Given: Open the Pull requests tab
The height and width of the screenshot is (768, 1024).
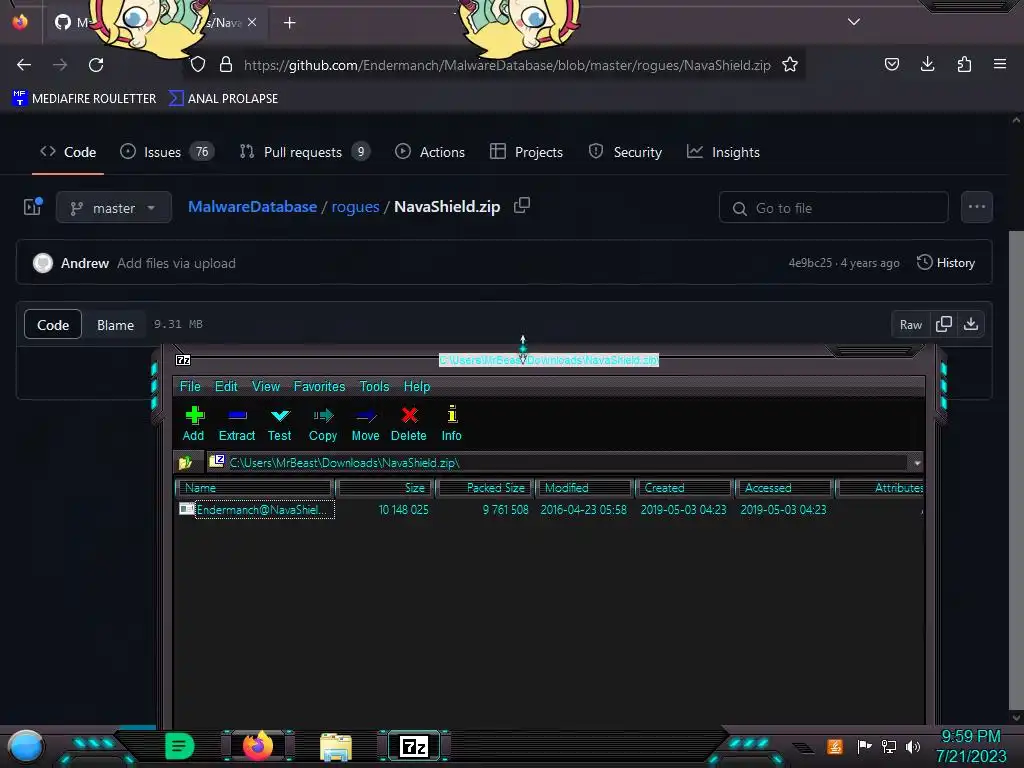Looking at the screenshot, I should click(x=304, y=152).
